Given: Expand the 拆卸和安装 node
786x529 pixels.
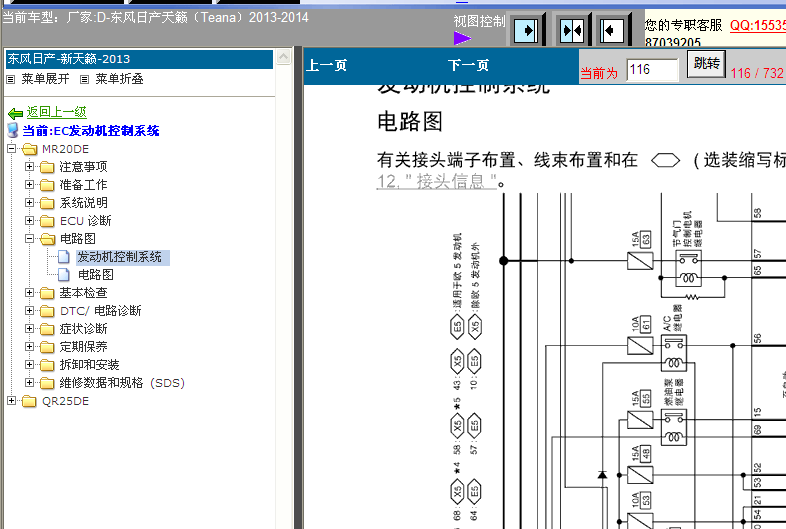Looking at the screenshot, I should (30, 365).
